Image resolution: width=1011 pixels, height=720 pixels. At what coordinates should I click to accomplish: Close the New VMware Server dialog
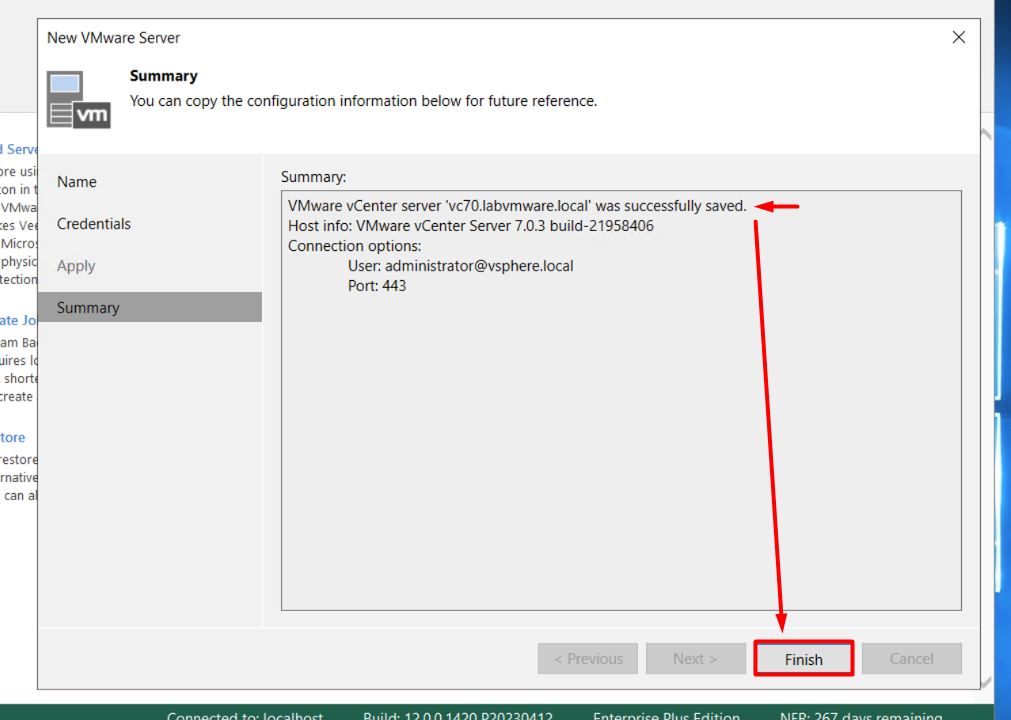959,37
